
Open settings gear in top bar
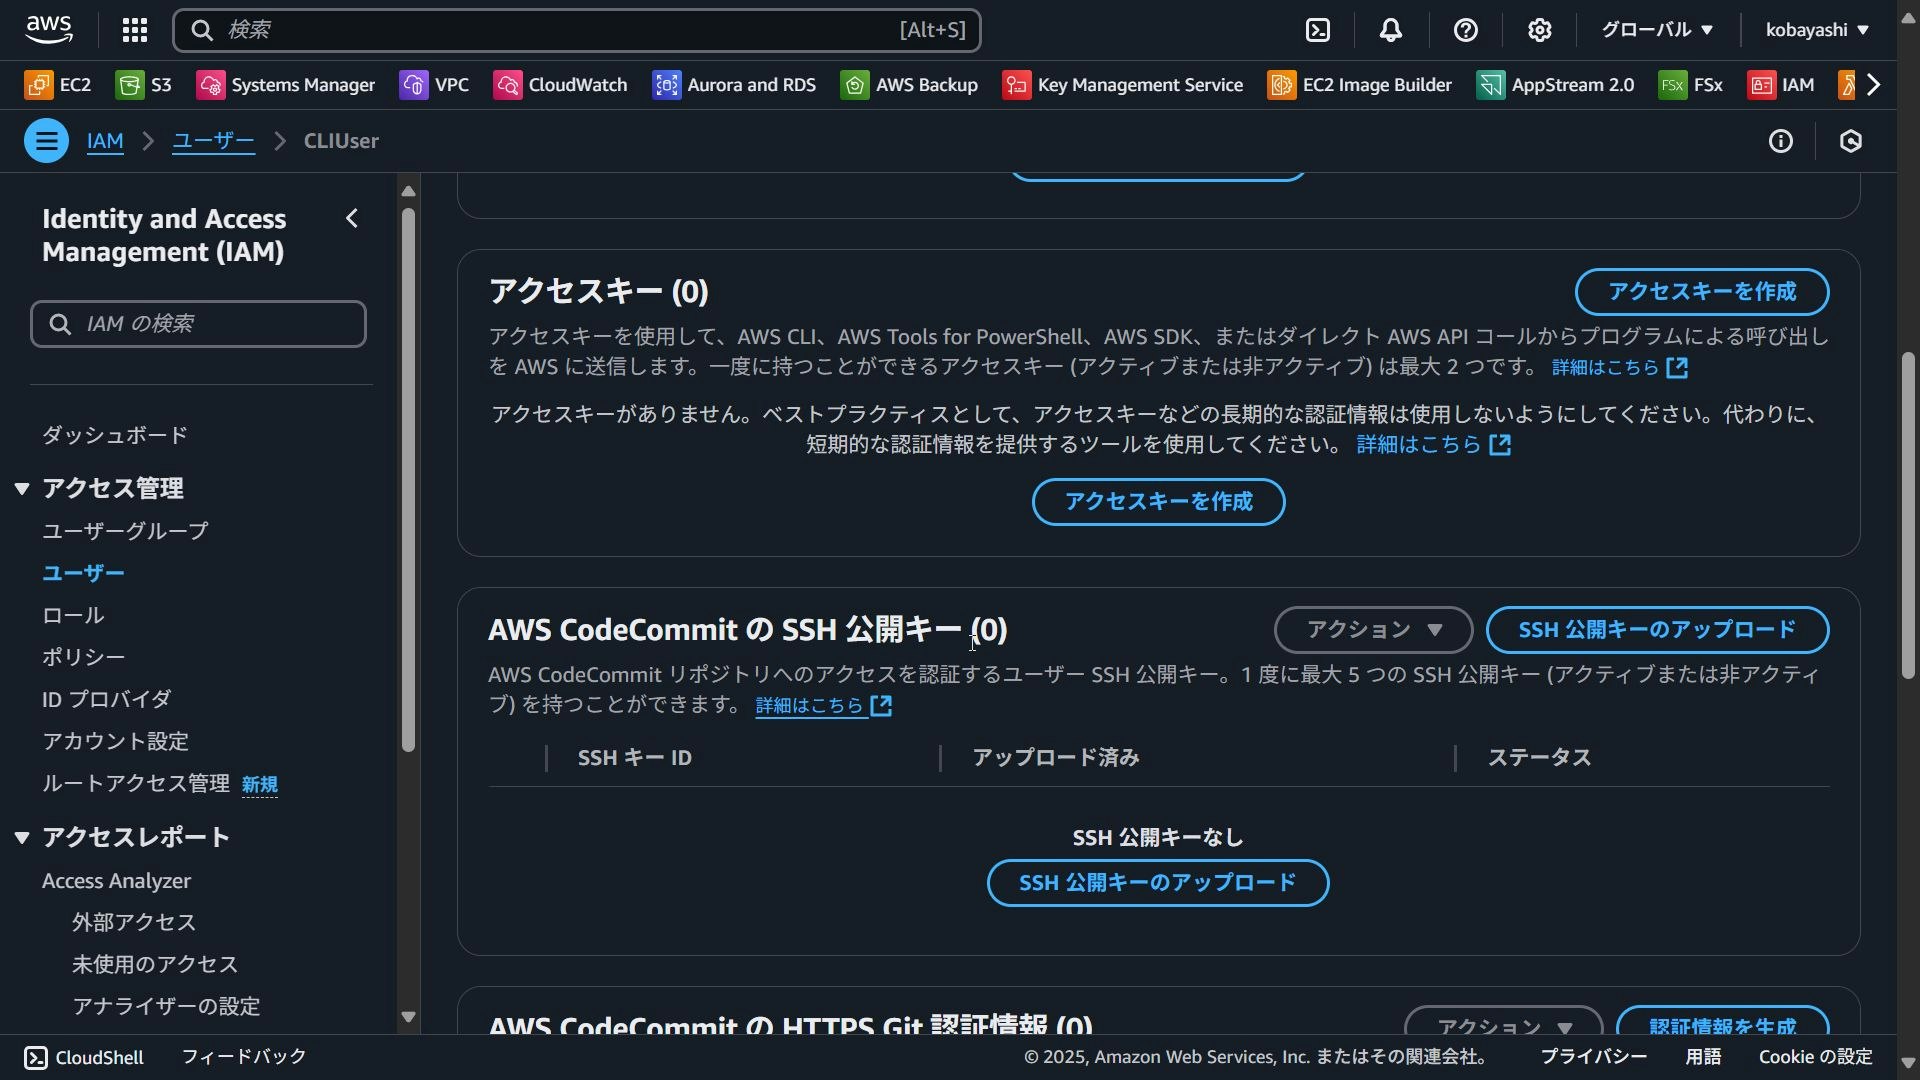pyautogui.click(x=1540, y=30)
